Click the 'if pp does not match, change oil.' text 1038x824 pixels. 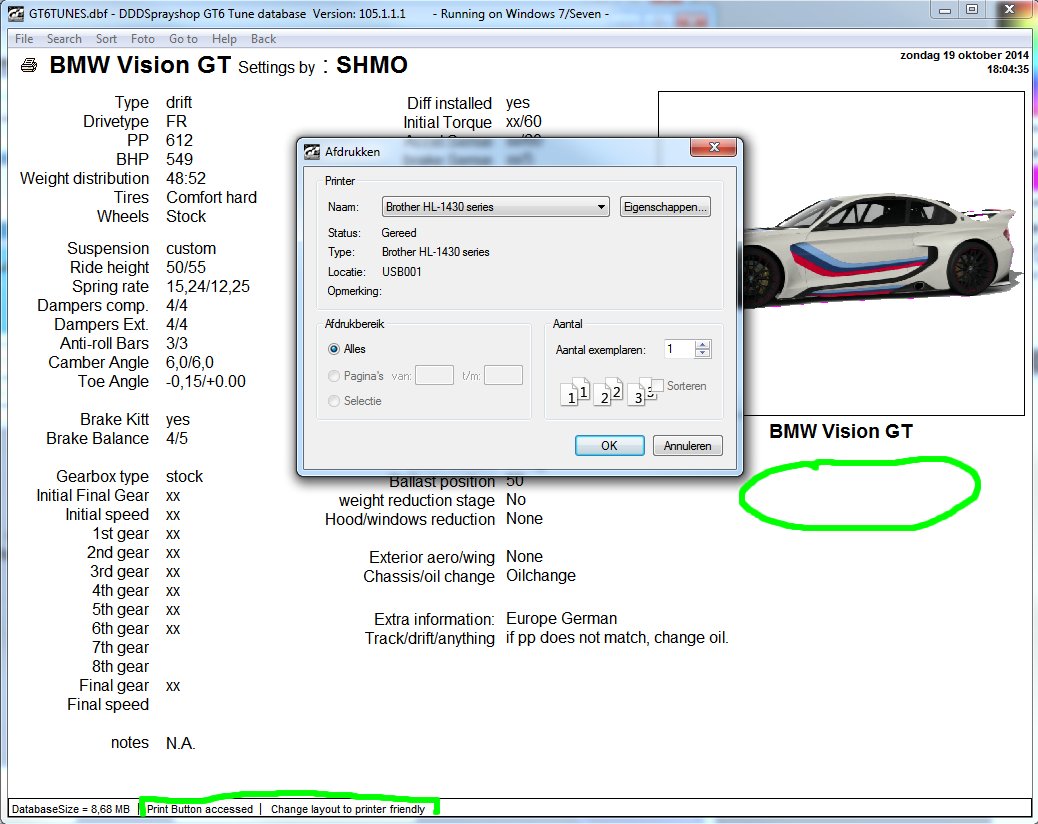617,637
